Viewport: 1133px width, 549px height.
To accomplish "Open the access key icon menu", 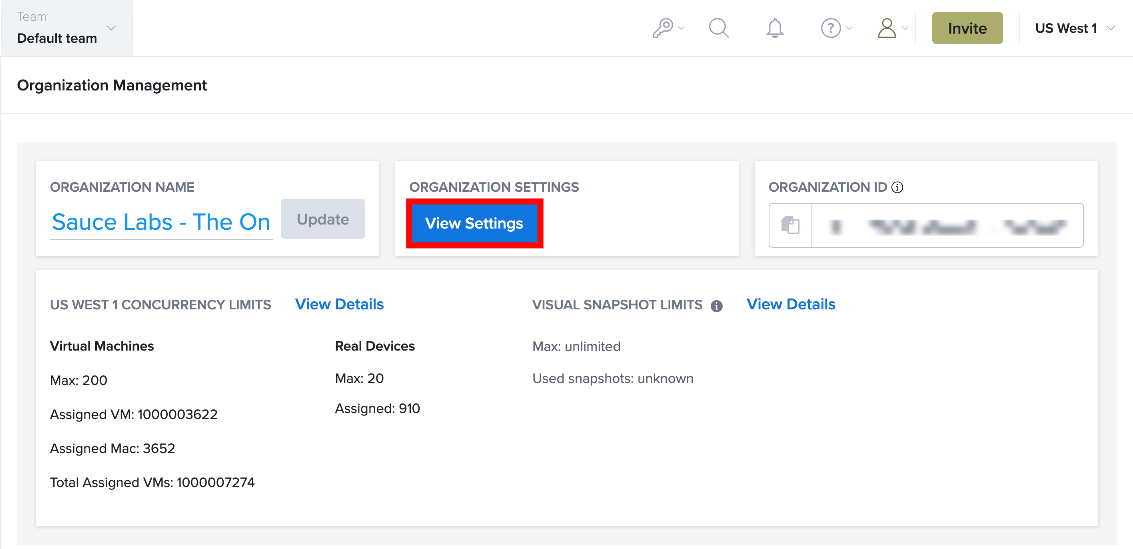I will [668, 28].
